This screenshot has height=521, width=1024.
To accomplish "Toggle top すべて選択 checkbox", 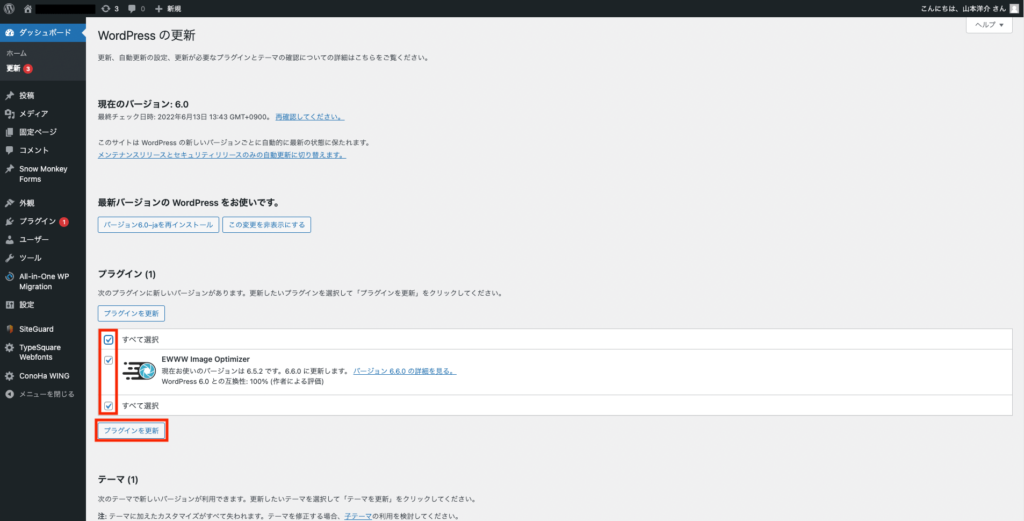I will tap(108, 339).
